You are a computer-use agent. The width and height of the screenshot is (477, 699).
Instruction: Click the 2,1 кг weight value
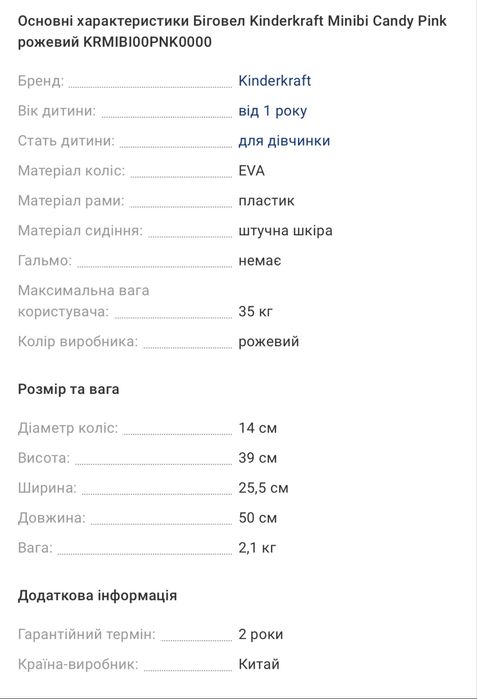257,547
